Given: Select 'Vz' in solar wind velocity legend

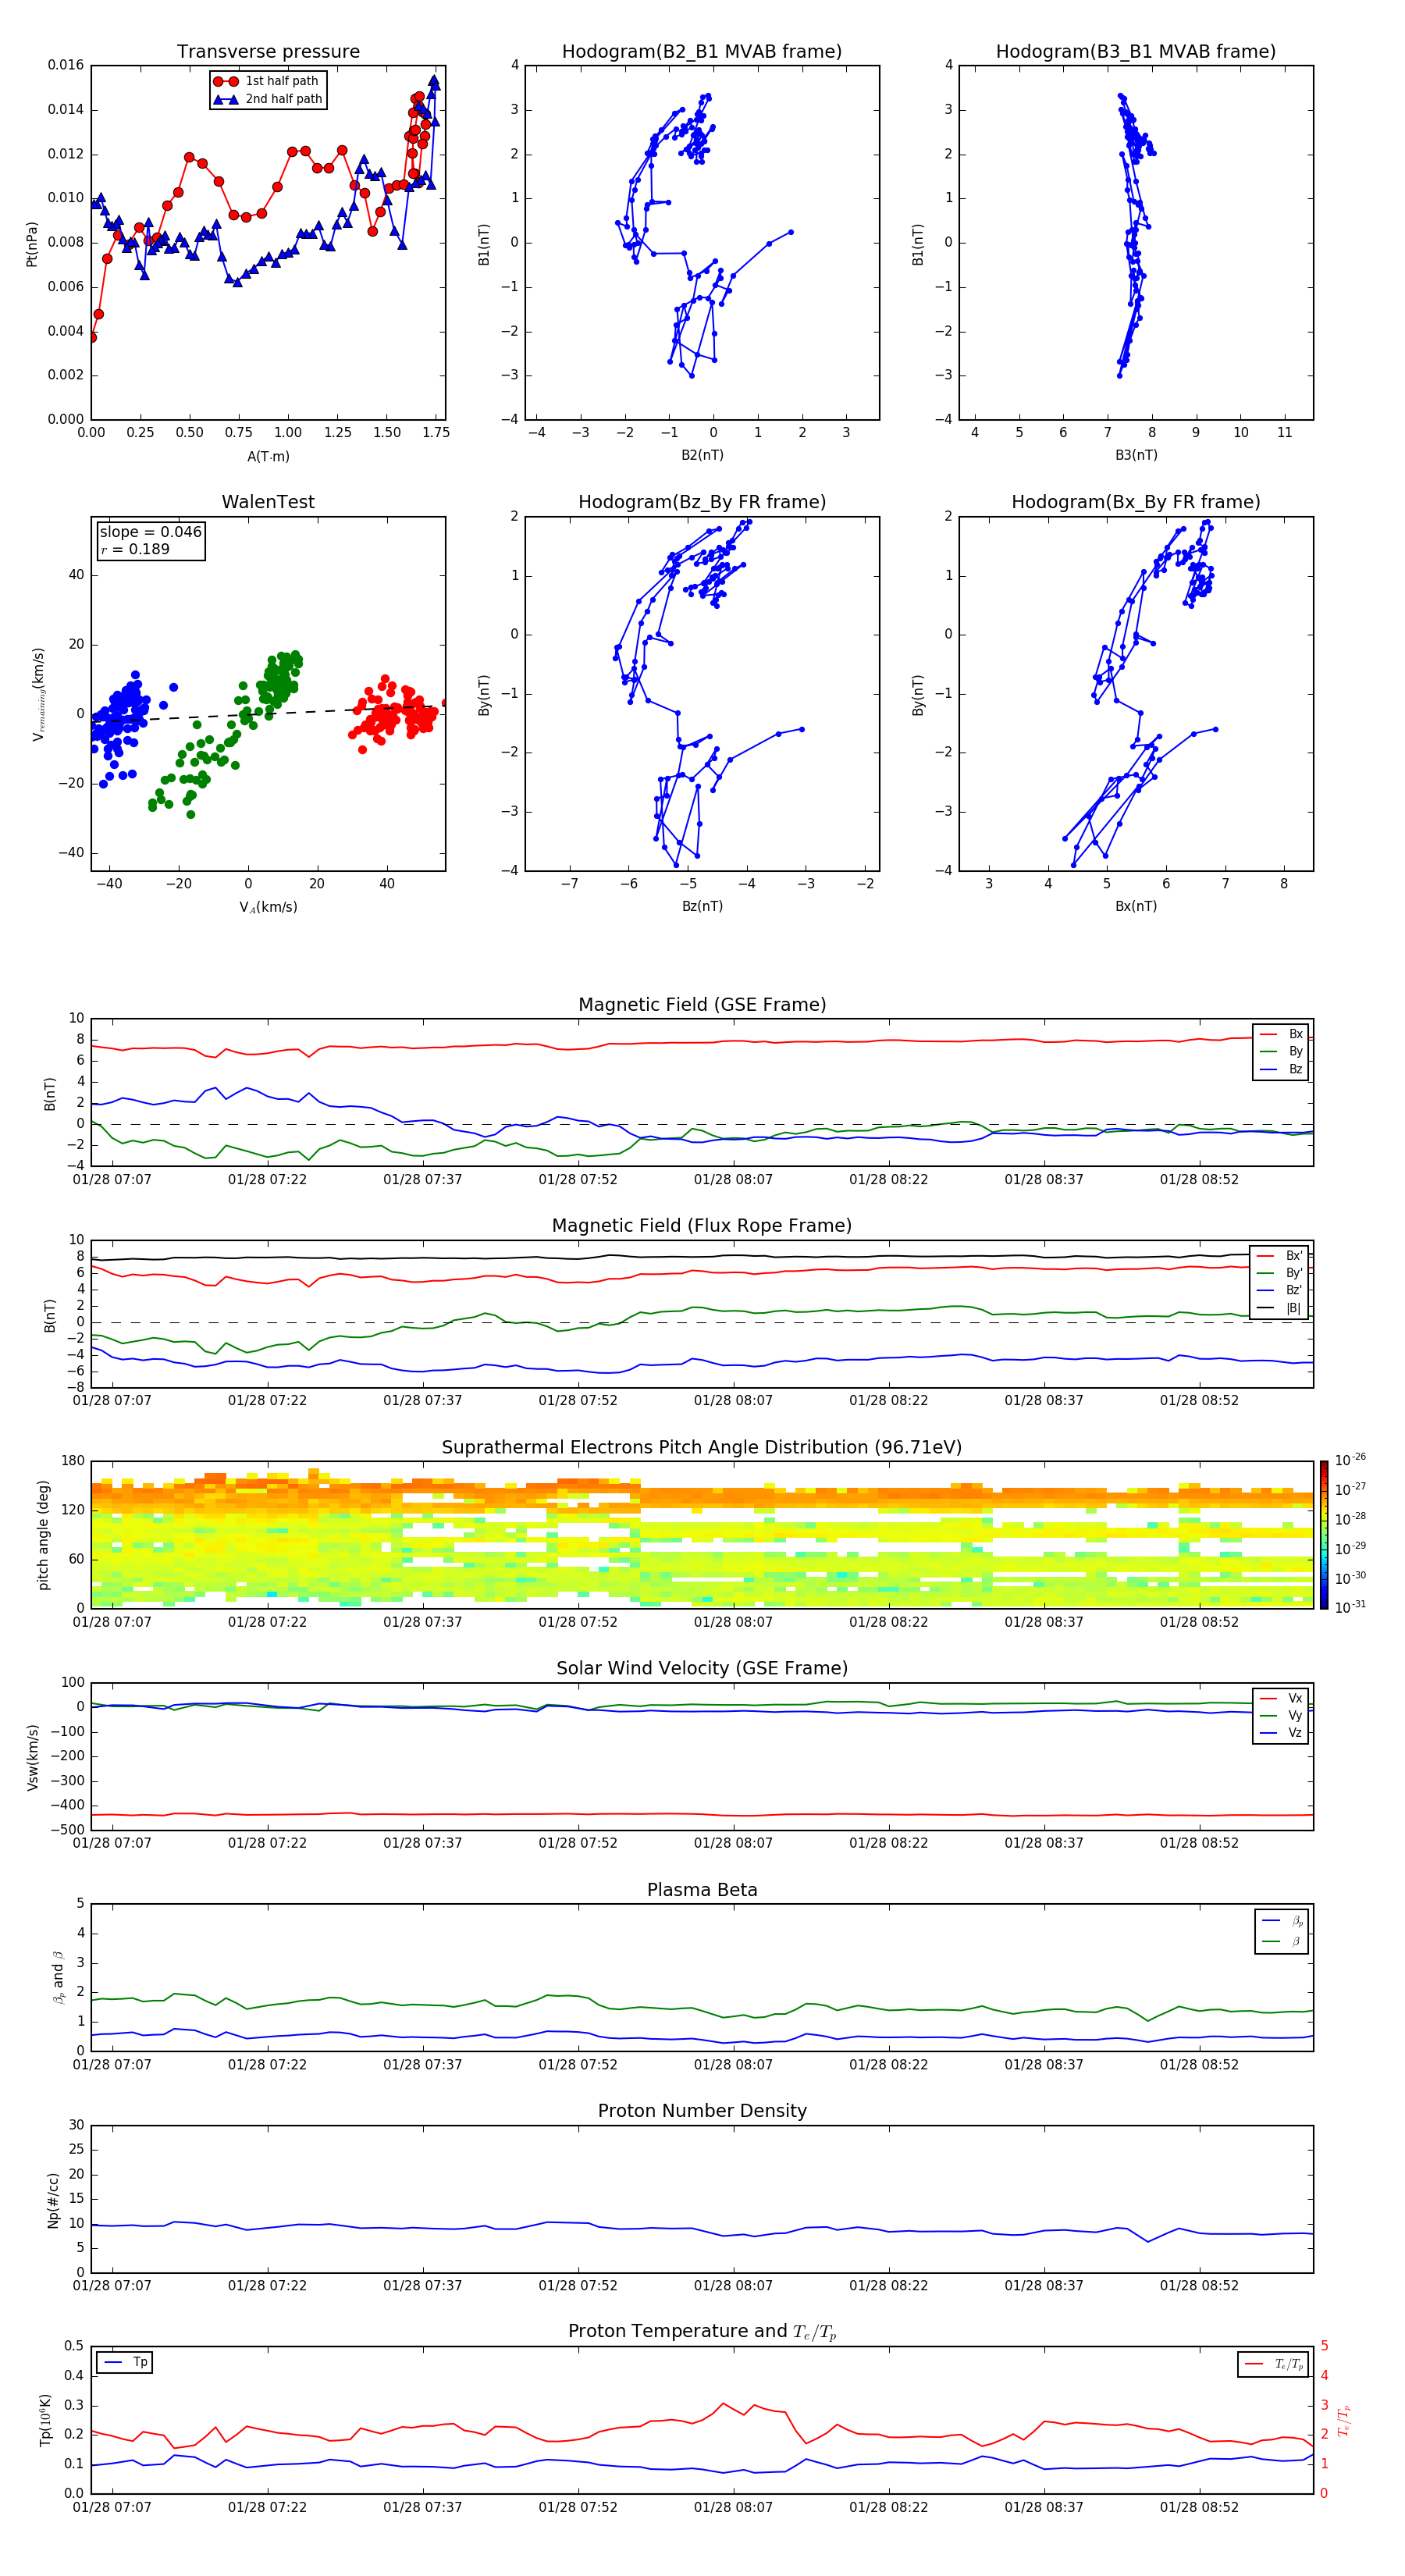Looking at the screenshot, I should [x=1282, y=1733].
